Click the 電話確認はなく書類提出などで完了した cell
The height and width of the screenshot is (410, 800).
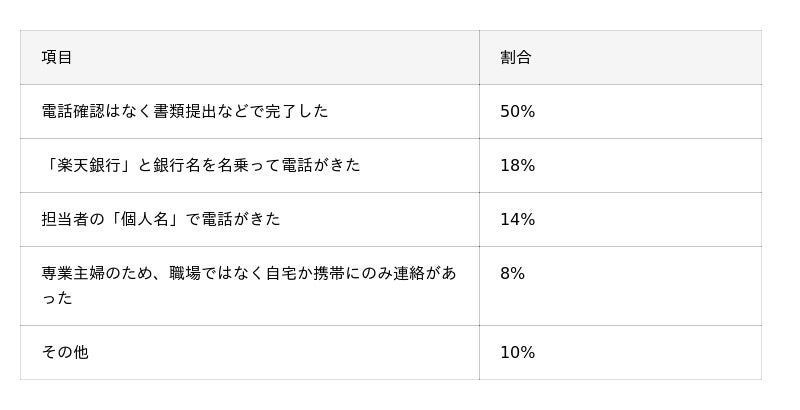coord(185,111)
